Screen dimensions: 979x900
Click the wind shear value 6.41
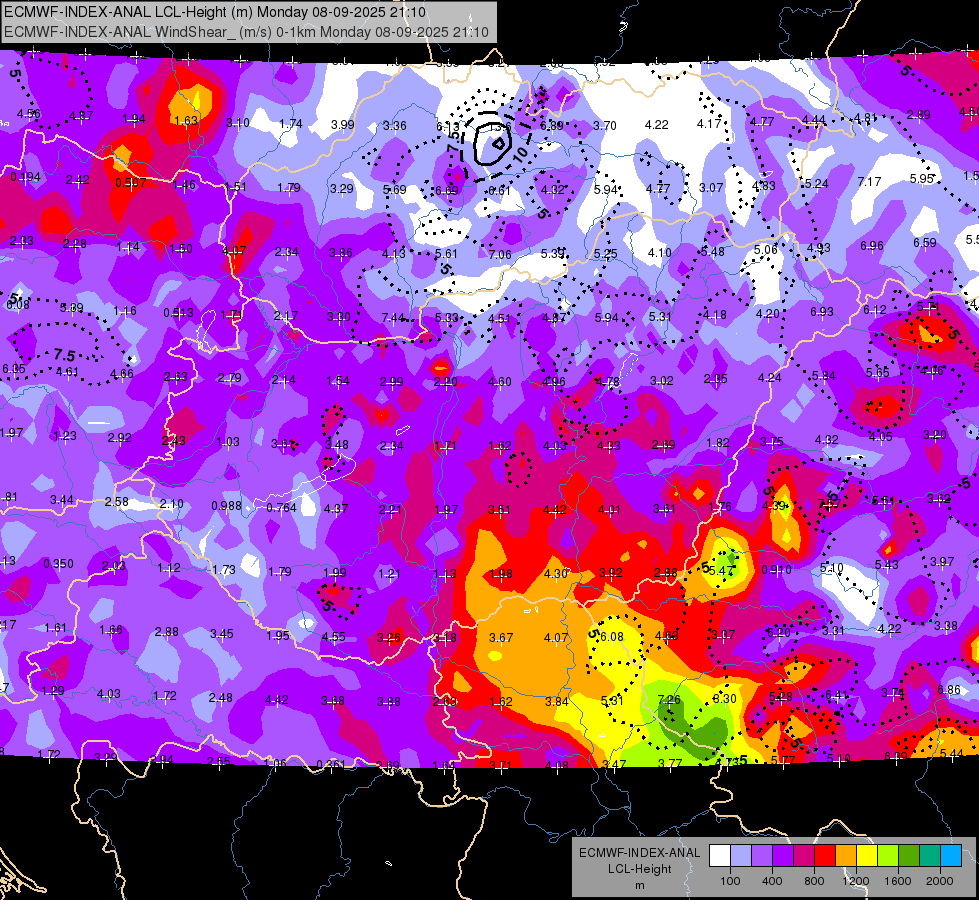click(x=837, y=695)
